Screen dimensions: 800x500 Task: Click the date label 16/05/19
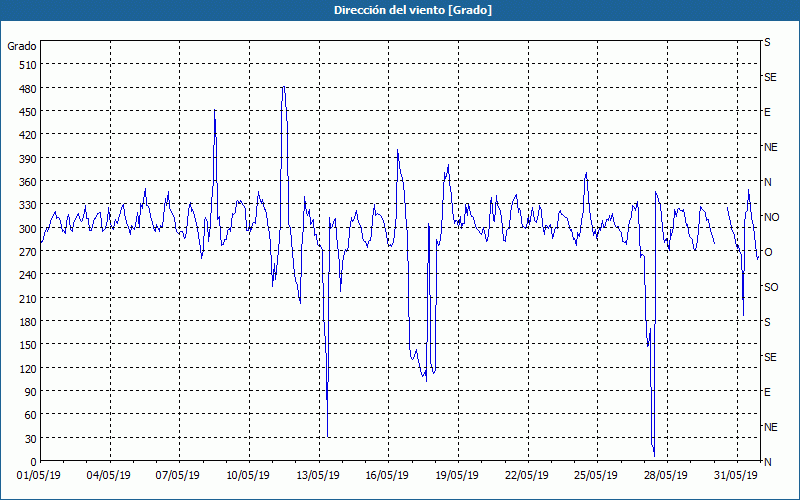tap(387, 476)
